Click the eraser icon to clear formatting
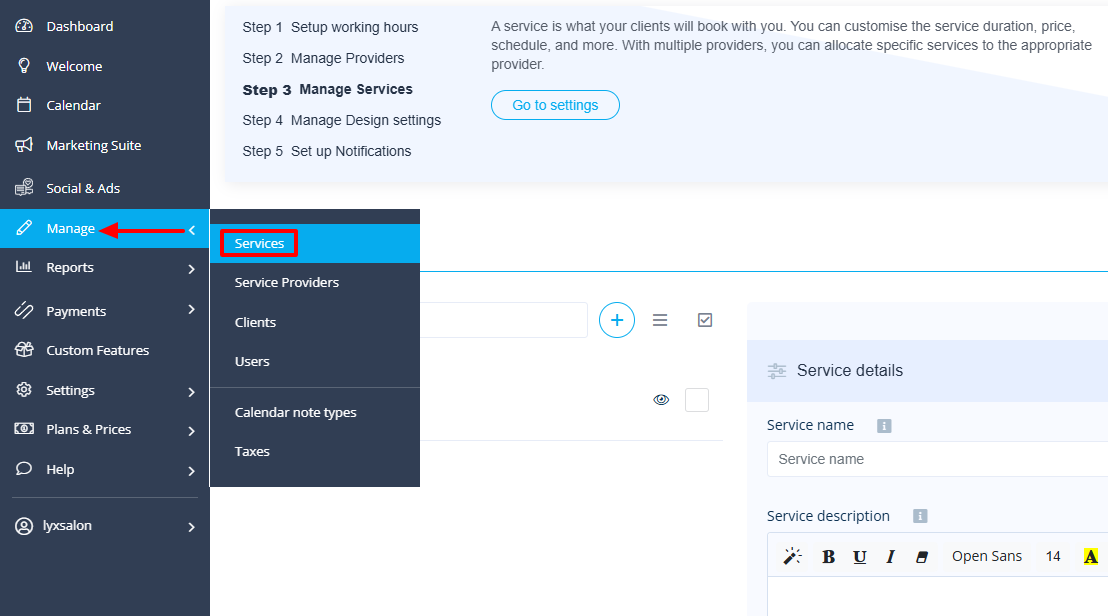1108x616 pixels. point(921,556)
